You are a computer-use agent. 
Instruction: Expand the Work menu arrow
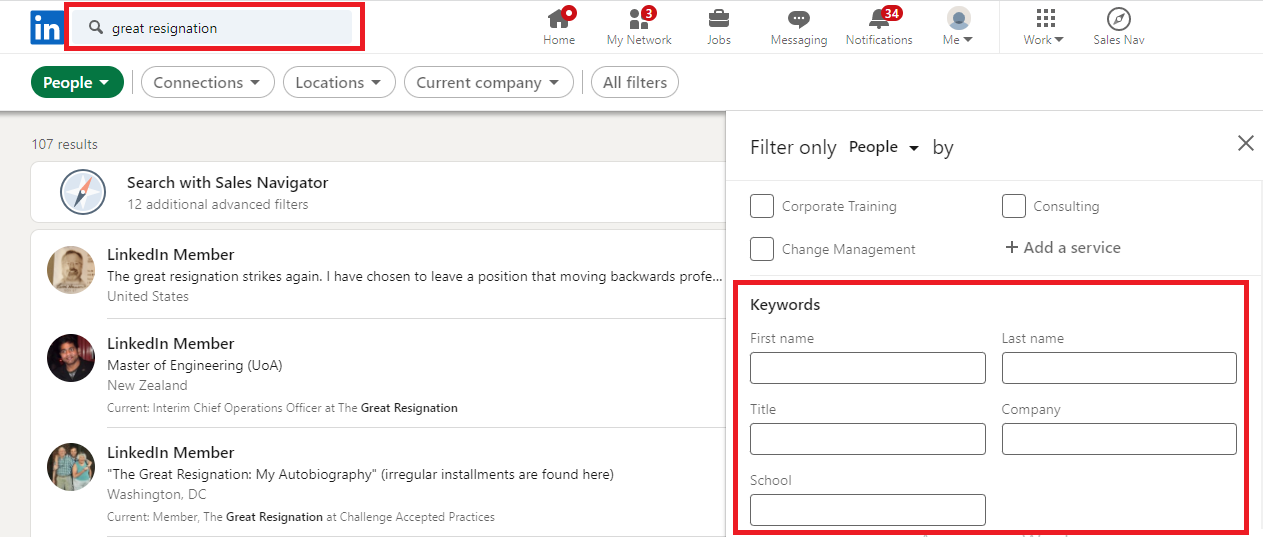coord(1059,41)
